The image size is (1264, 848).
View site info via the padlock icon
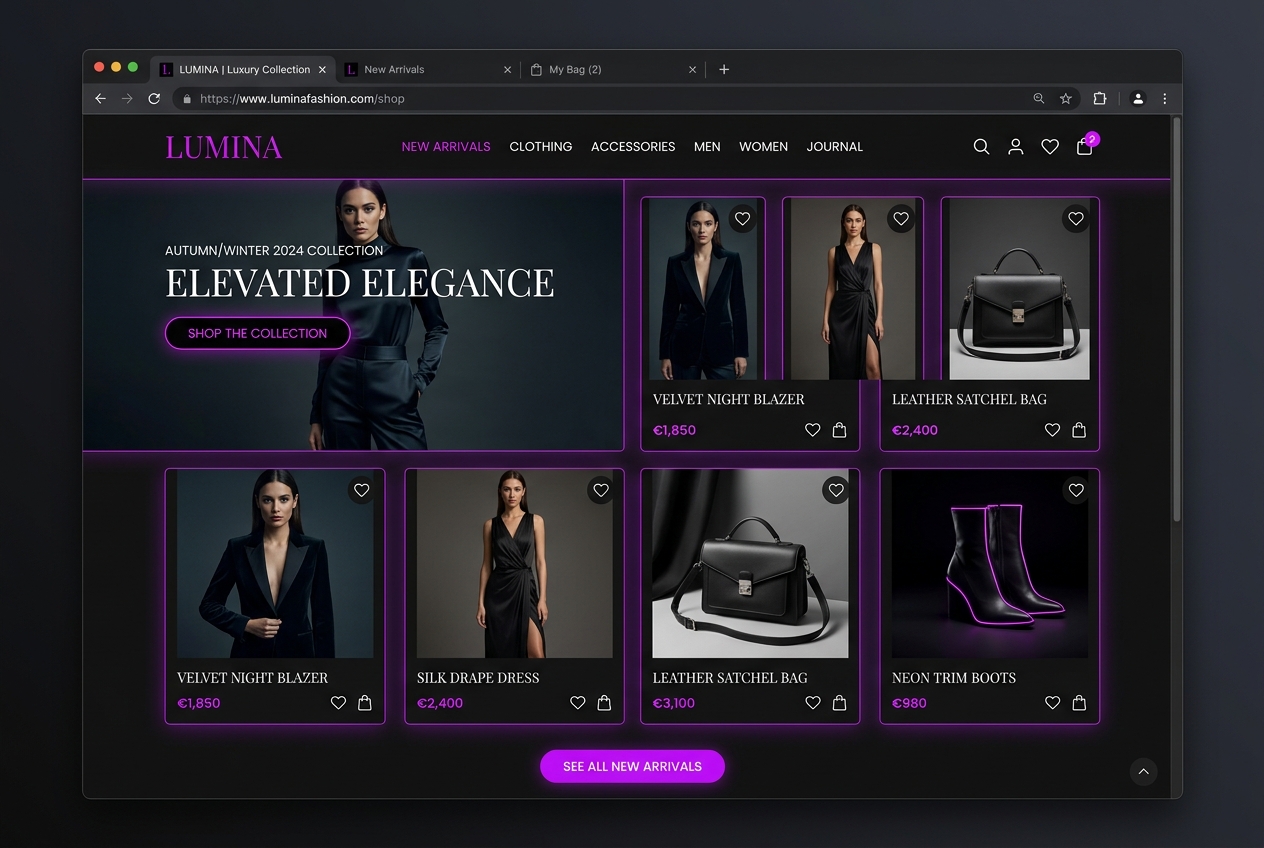(x=186, y=99)
